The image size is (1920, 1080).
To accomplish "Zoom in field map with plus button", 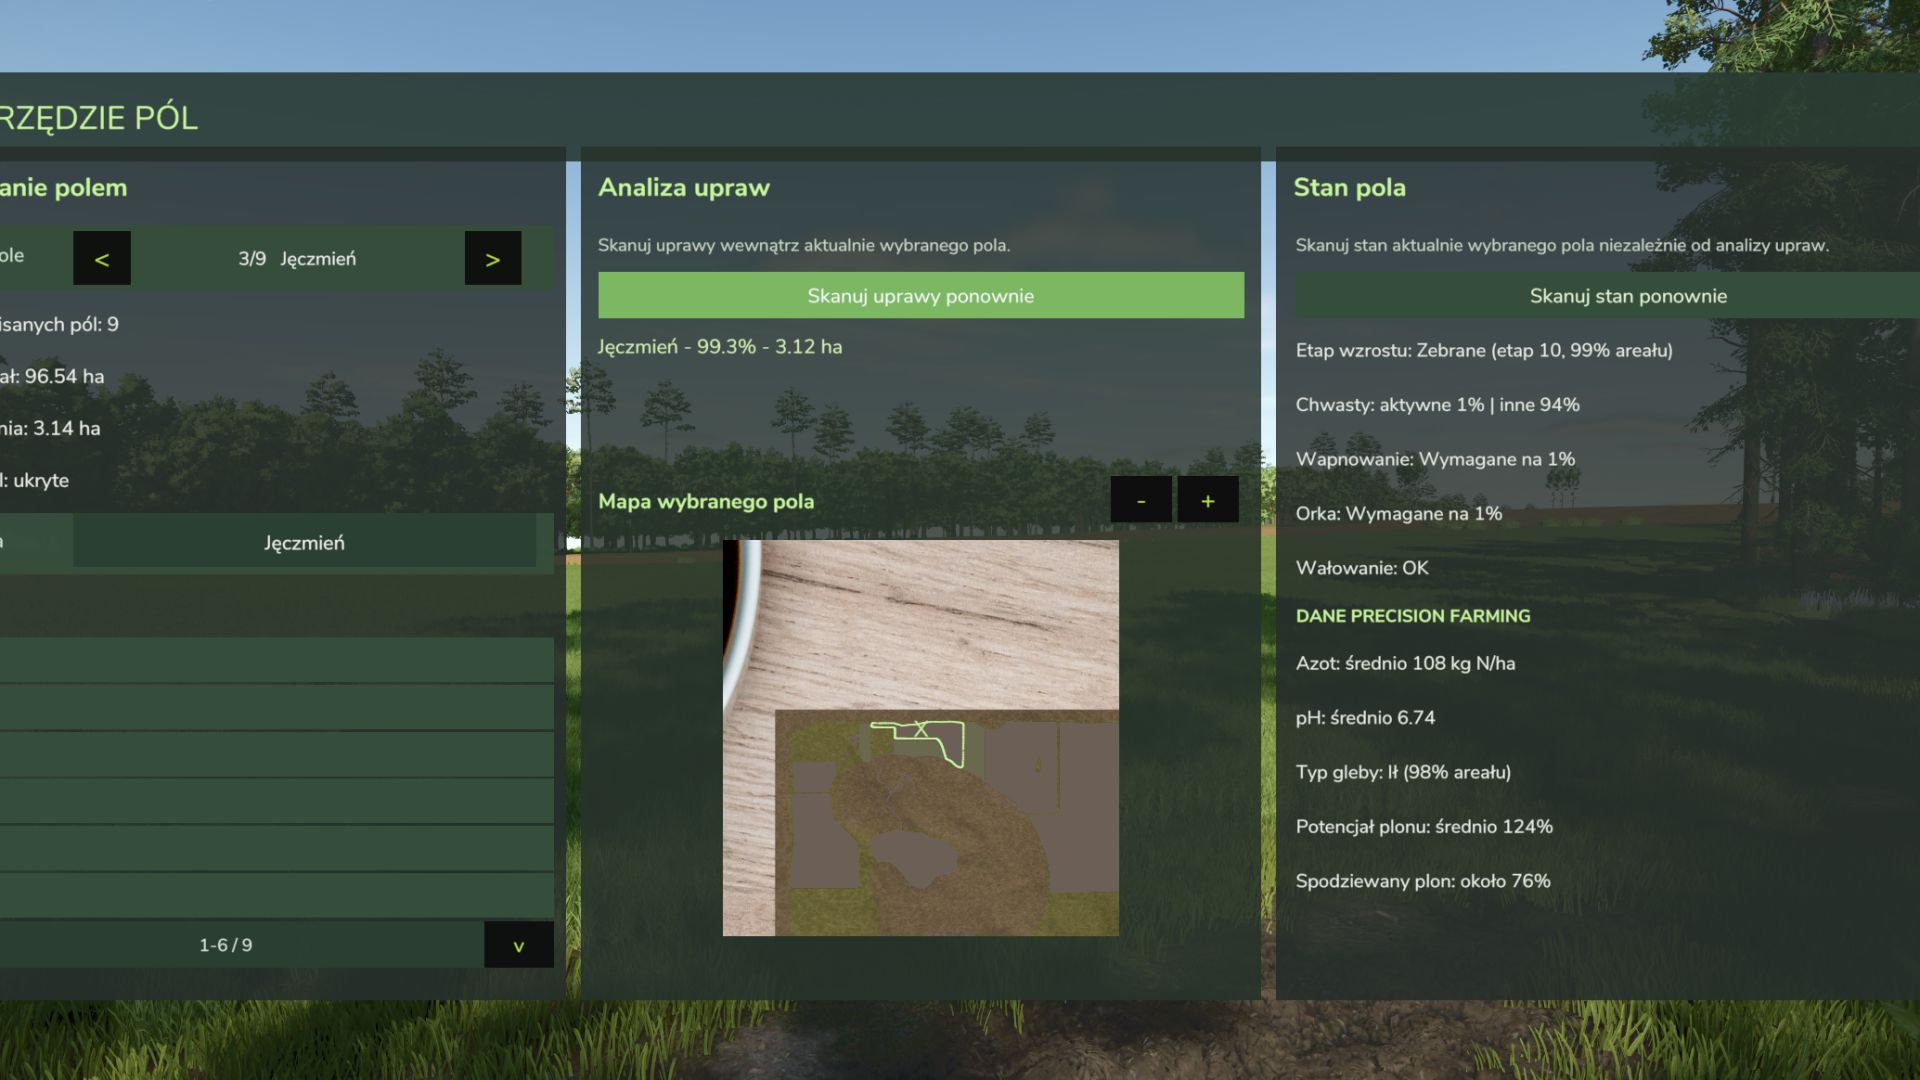I will click(1208, 499).
